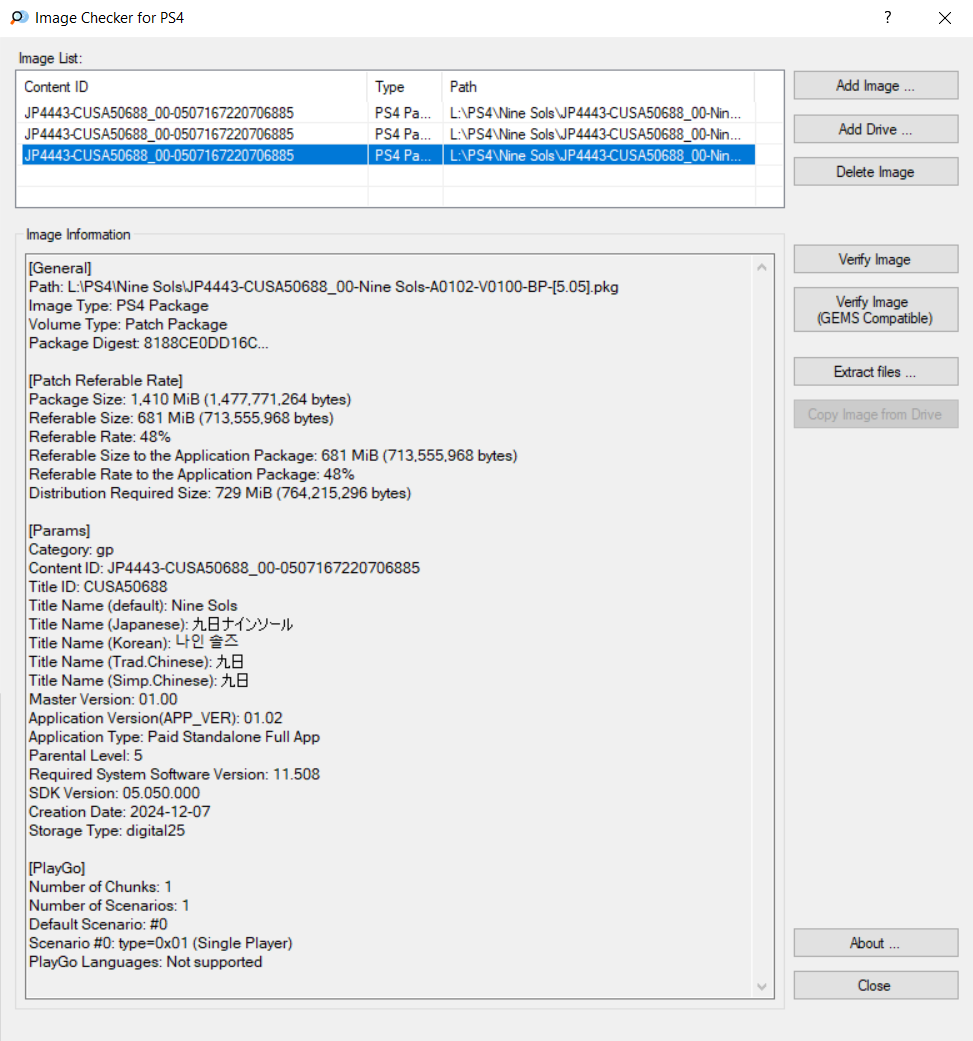The image size is (973, 1041).
Task: Select the second image row in list
Action: click(x=388, y=134)
